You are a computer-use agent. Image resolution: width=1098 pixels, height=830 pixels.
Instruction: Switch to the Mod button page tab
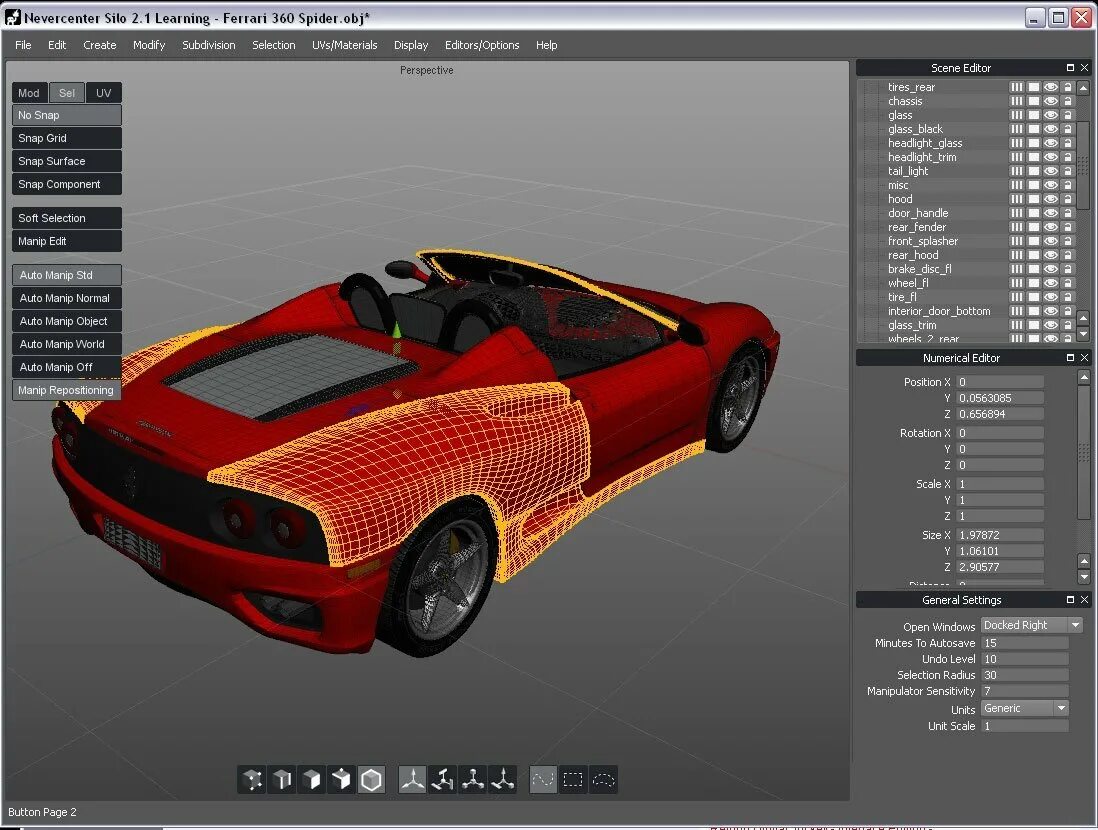29,92
